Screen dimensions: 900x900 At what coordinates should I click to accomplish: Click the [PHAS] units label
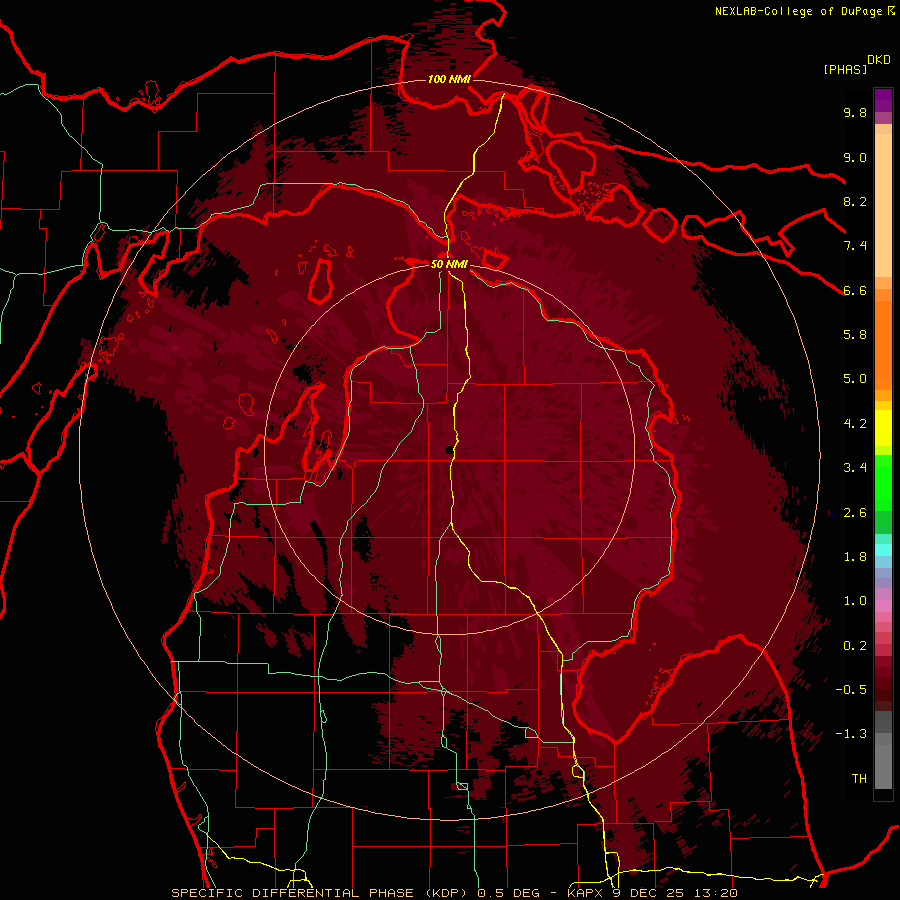[x=845, y=70]
